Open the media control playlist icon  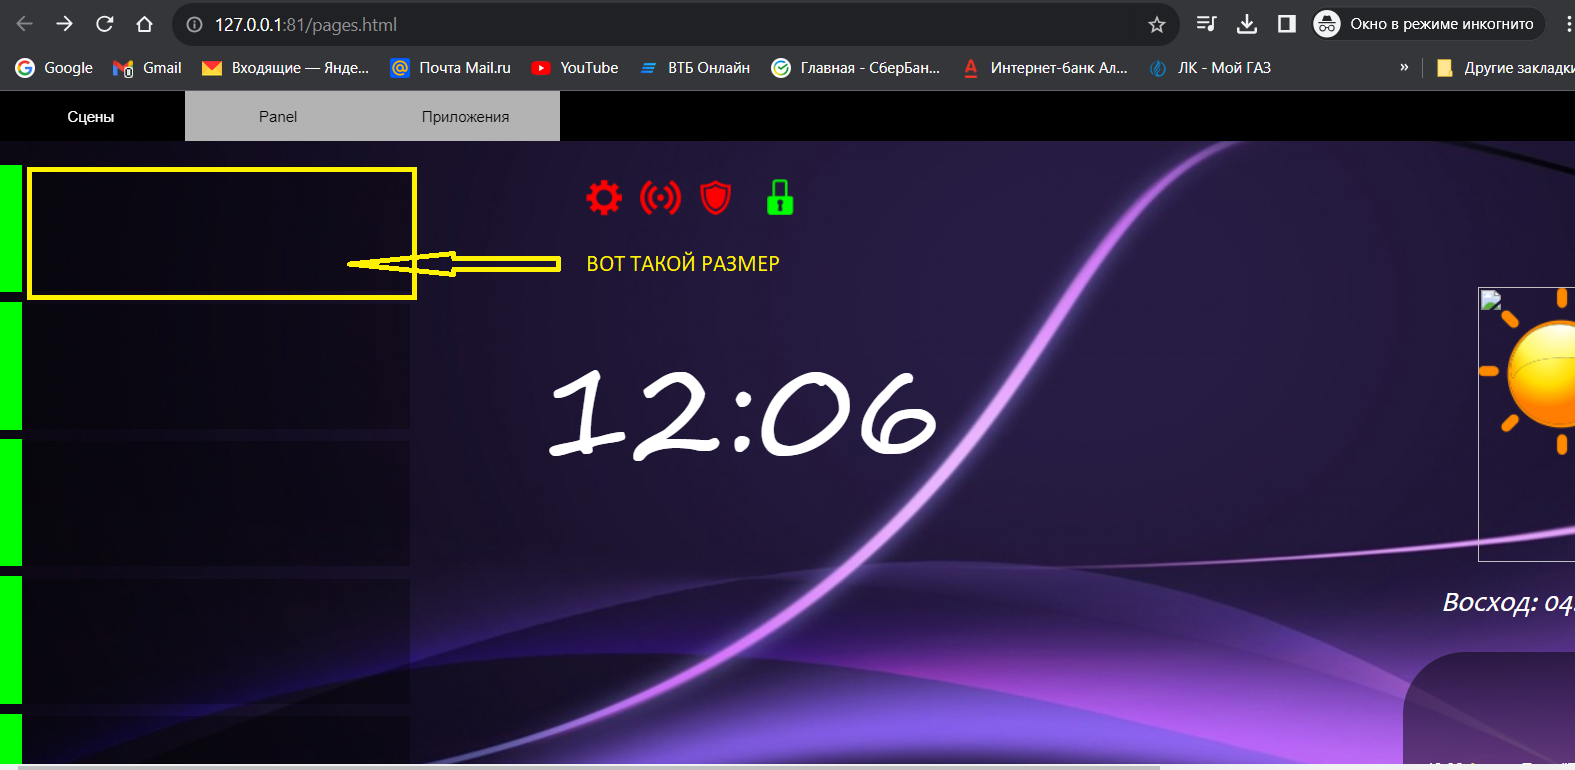click(1207, 24)
